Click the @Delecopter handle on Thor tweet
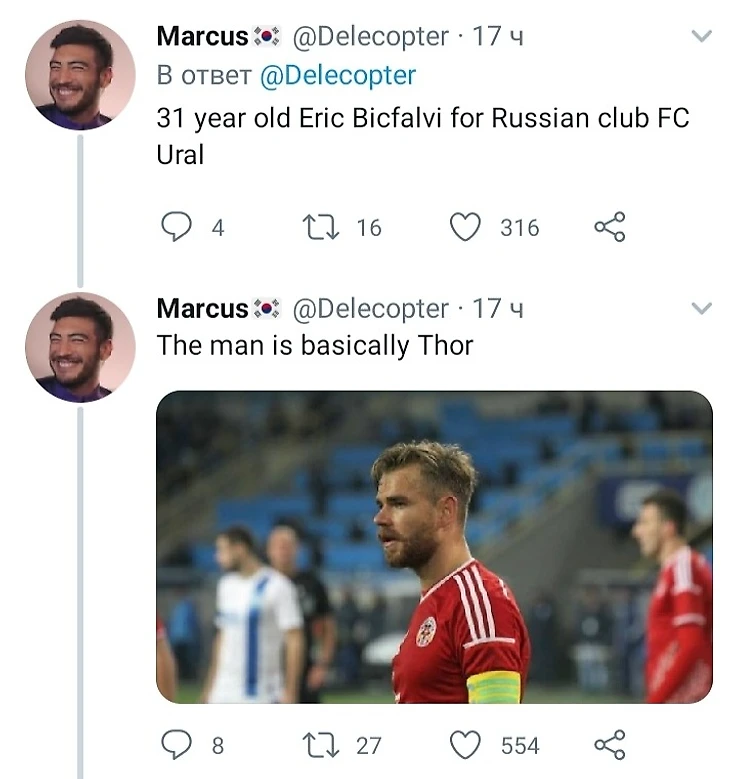730x779 pixels. click(x=369, y=308)
